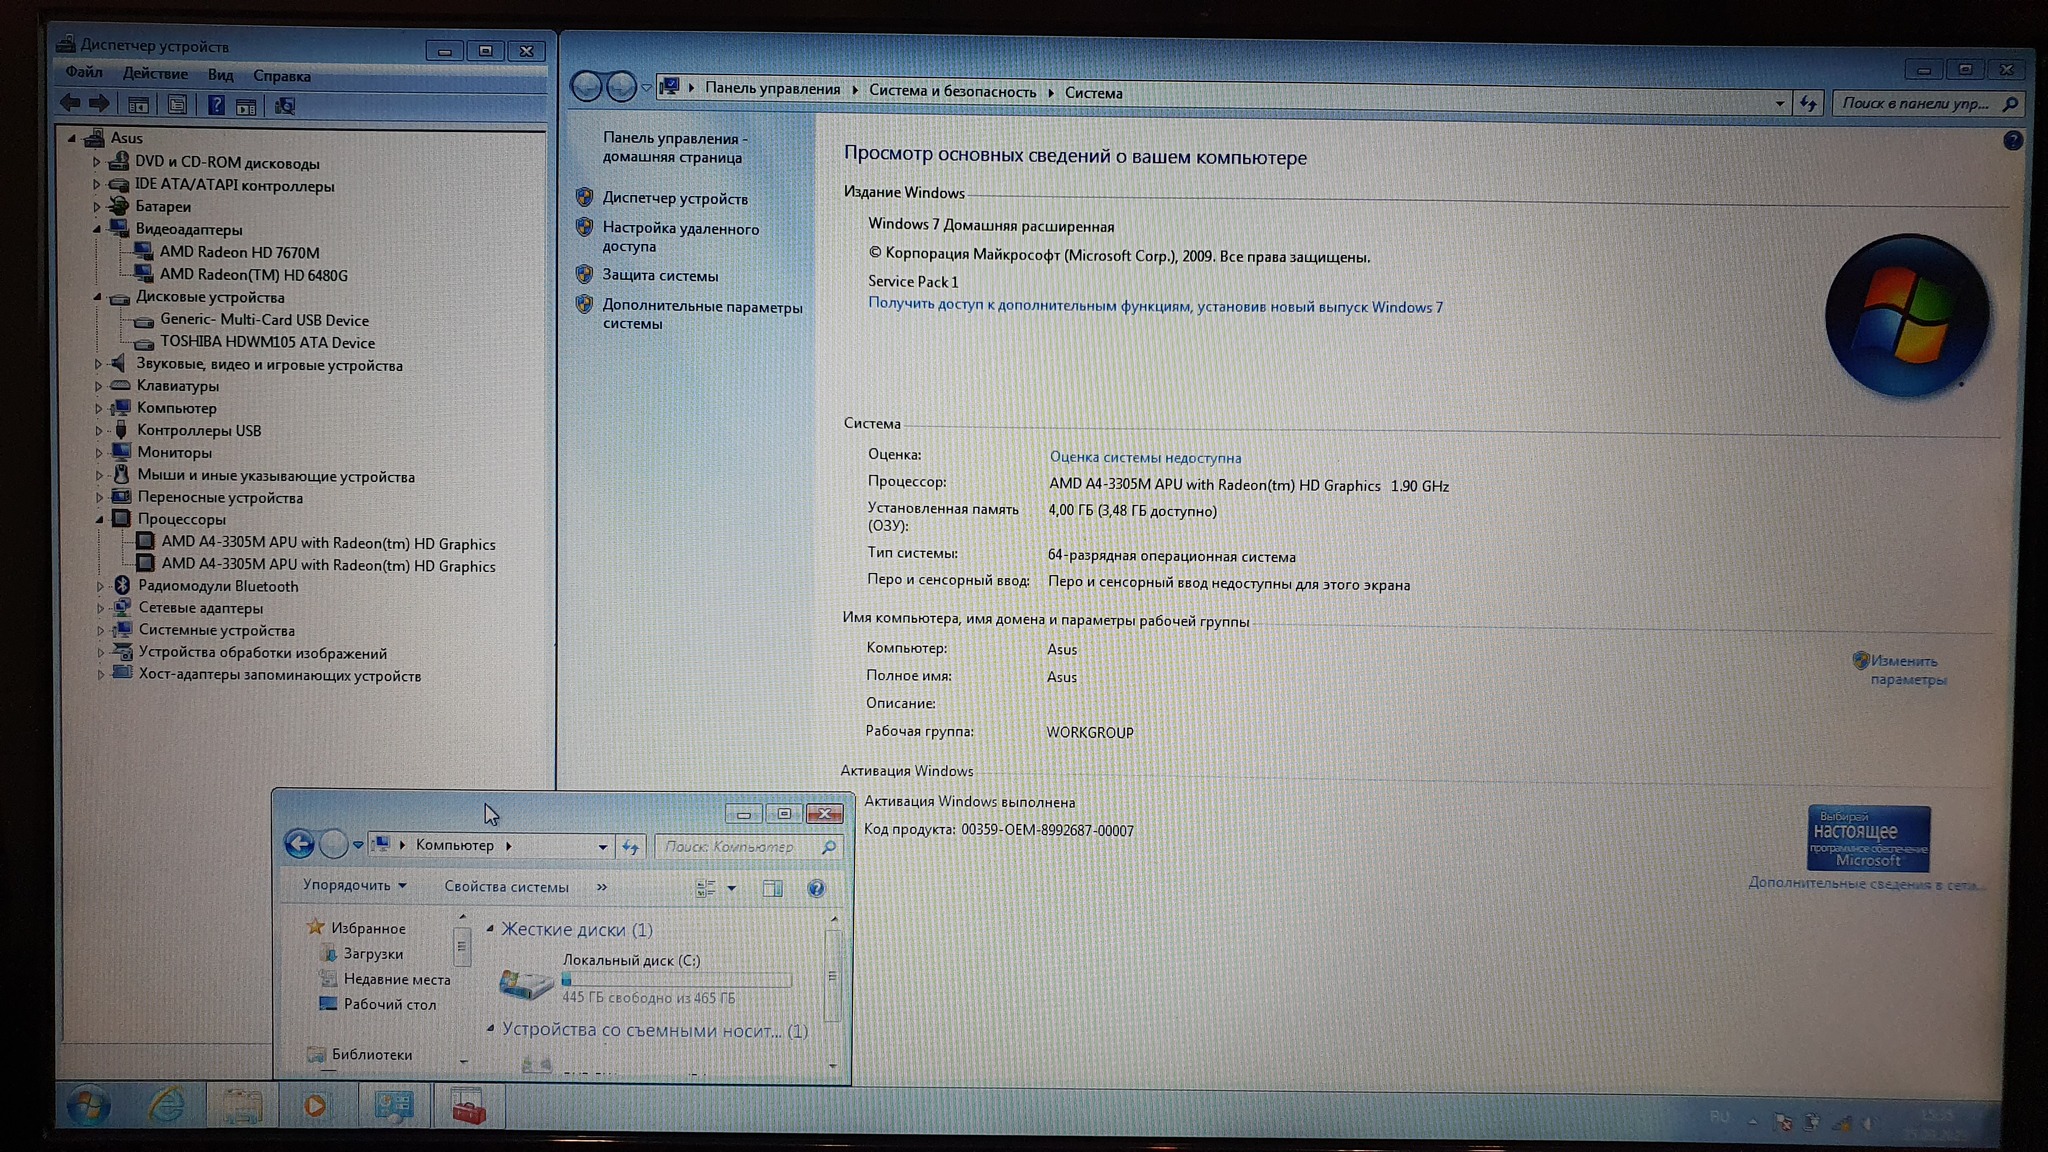
Task: Click refresh icon beside control panel address bar
Action: (x=1808, y=103)
